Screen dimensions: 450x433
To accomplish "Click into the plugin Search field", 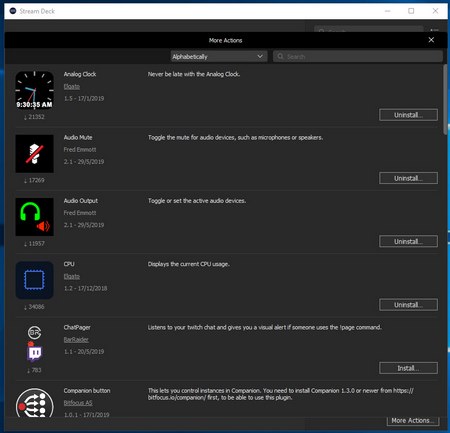I will coord(358,56).
